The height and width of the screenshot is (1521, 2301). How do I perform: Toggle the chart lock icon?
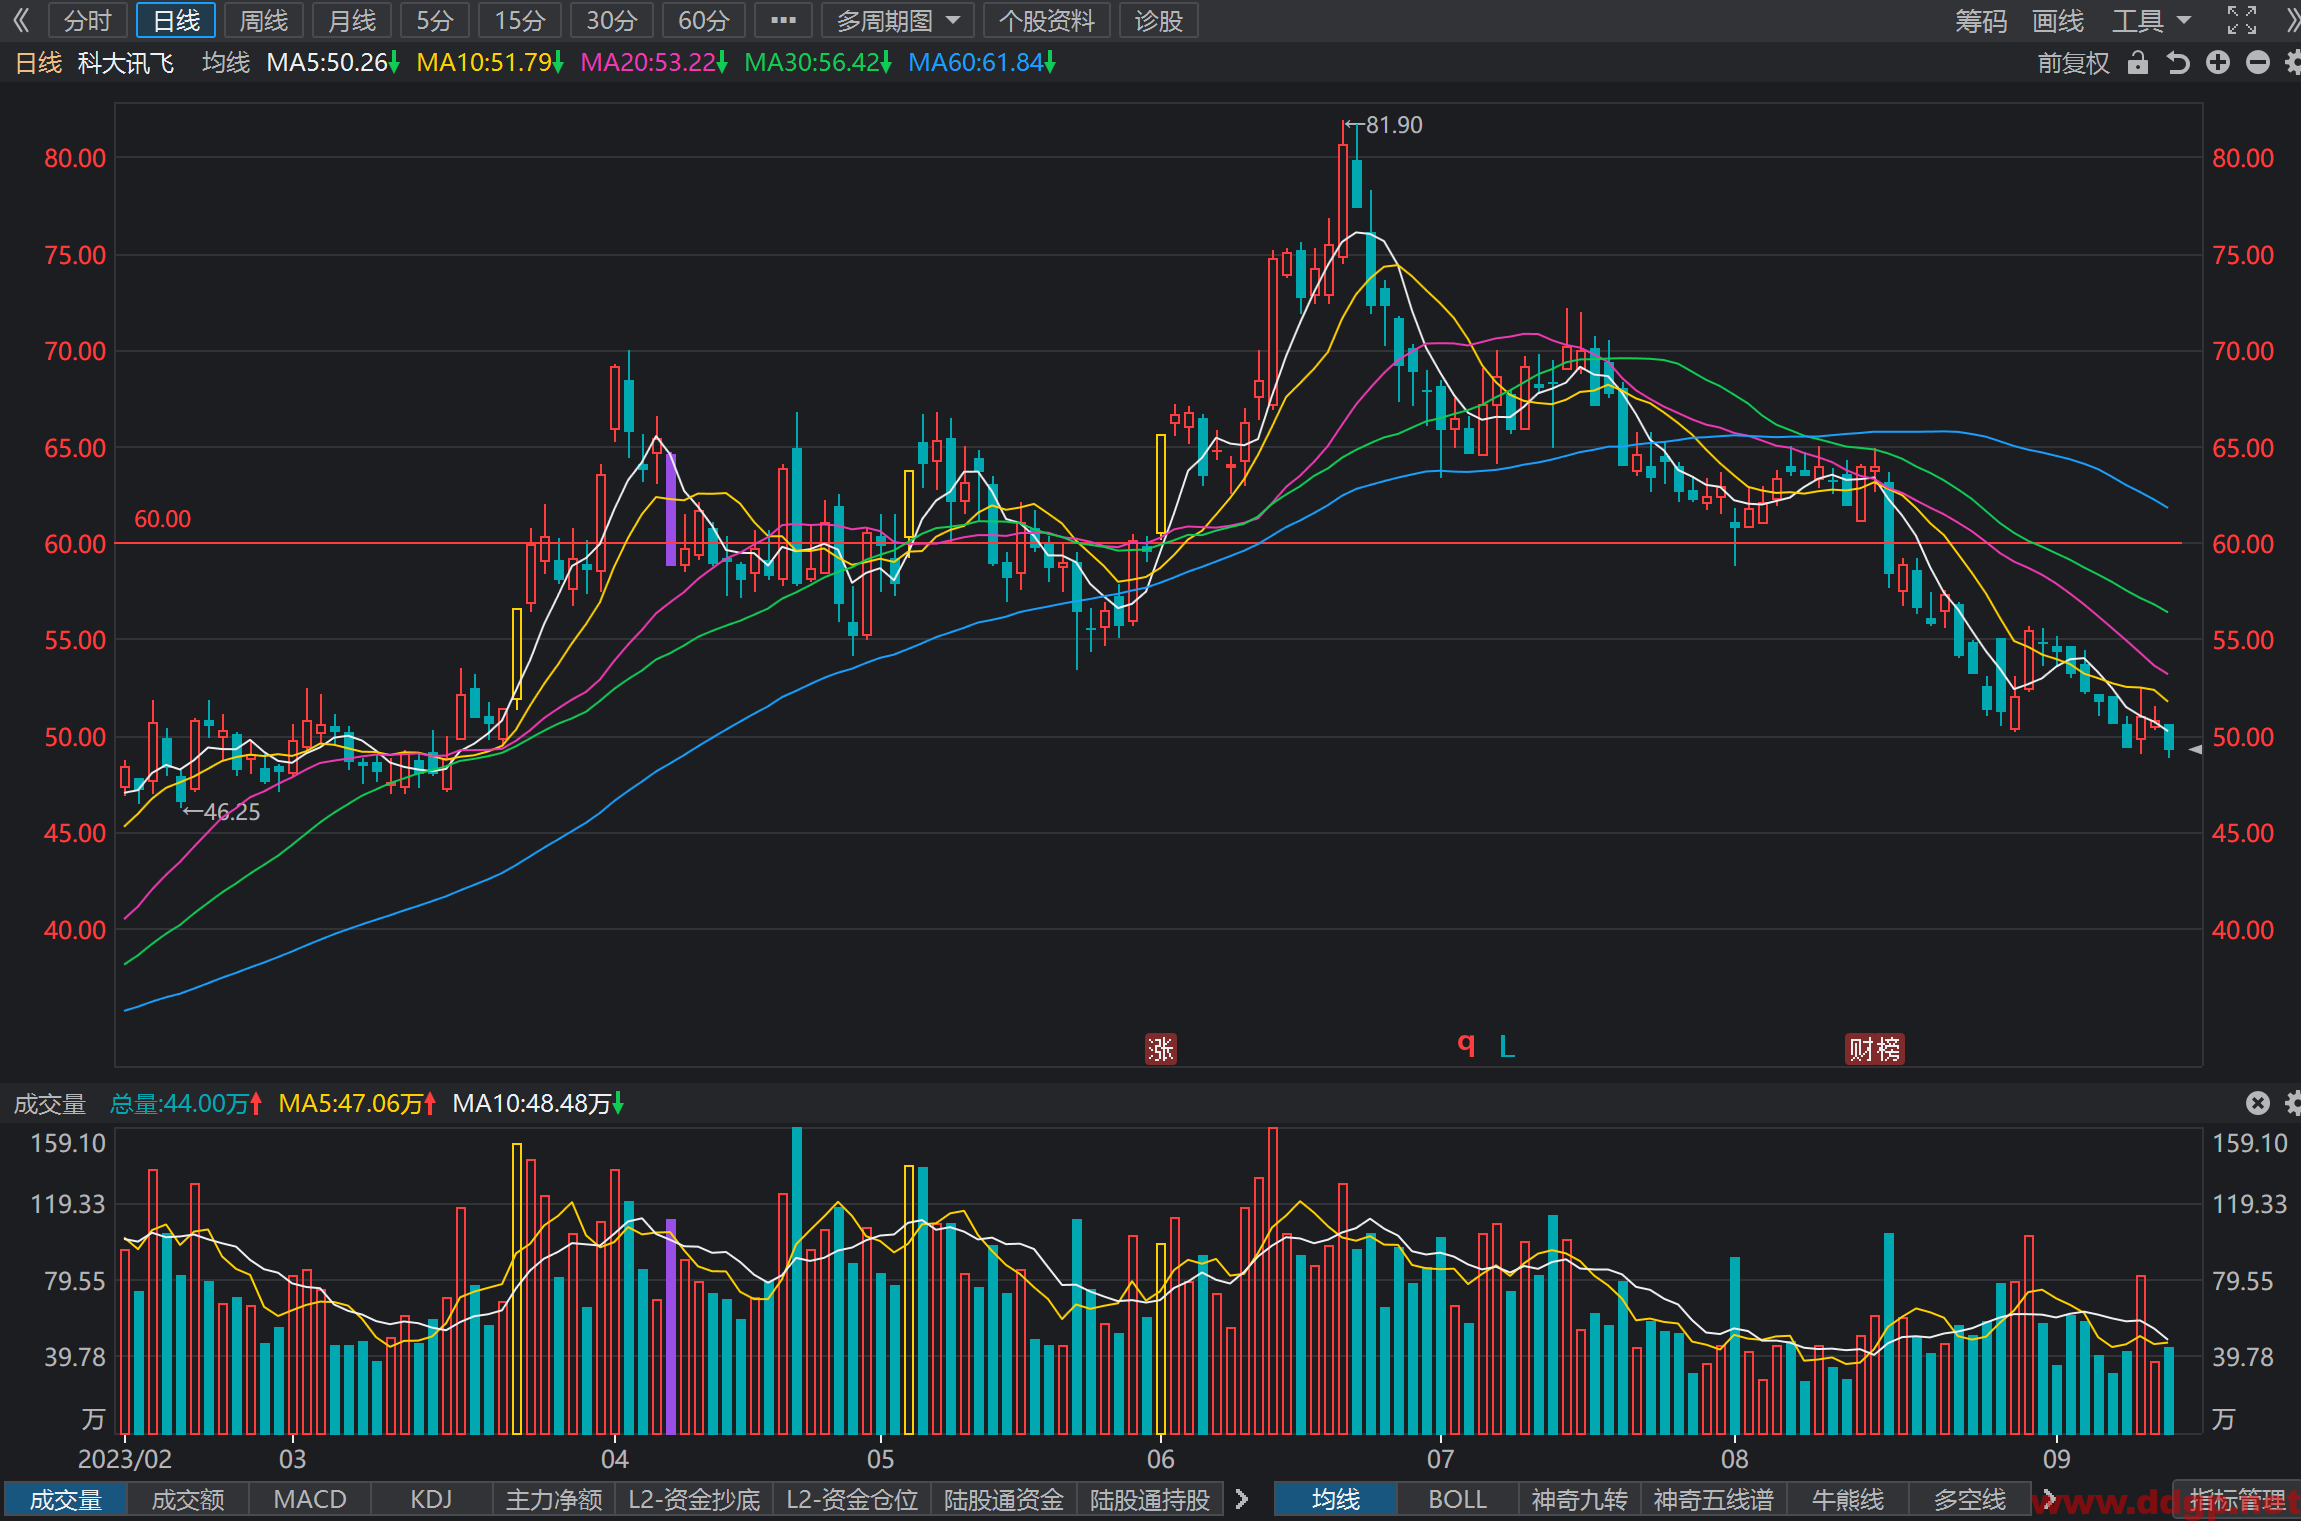point(2138,63)
